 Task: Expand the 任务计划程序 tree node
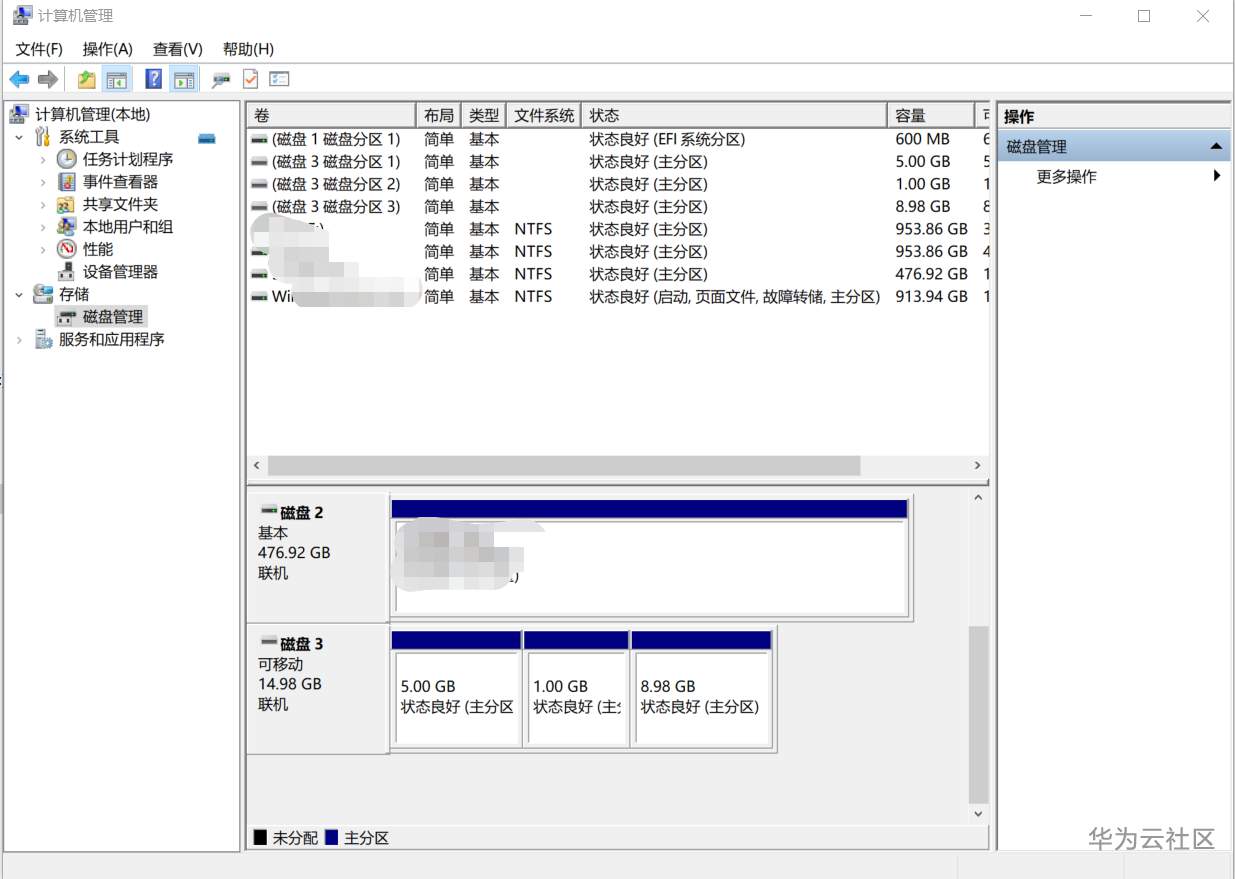43,159
